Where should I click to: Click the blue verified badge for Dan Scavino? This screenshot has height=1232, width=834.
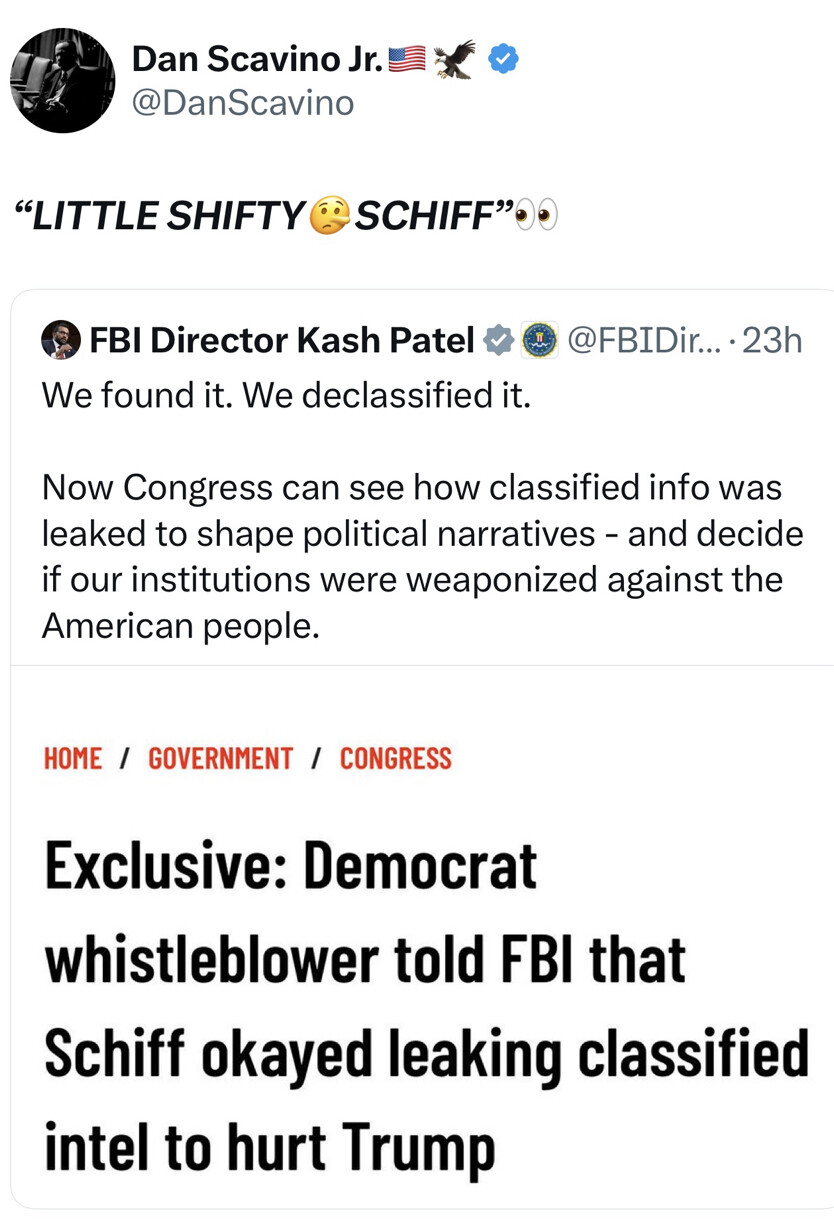[x=503, y=61]
